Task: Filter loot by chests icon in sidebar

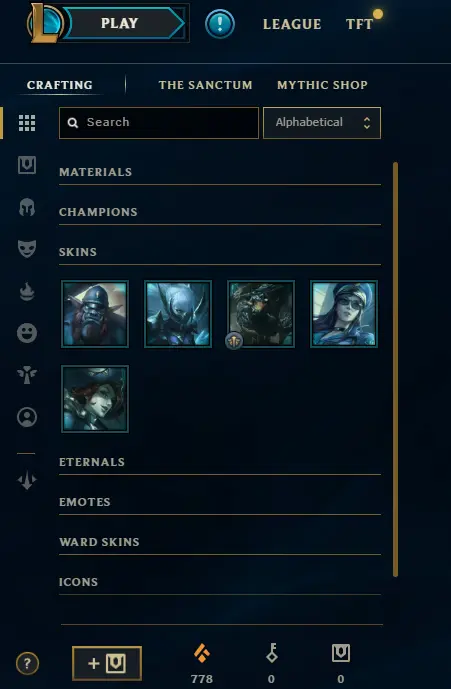Action: [27, 165]
